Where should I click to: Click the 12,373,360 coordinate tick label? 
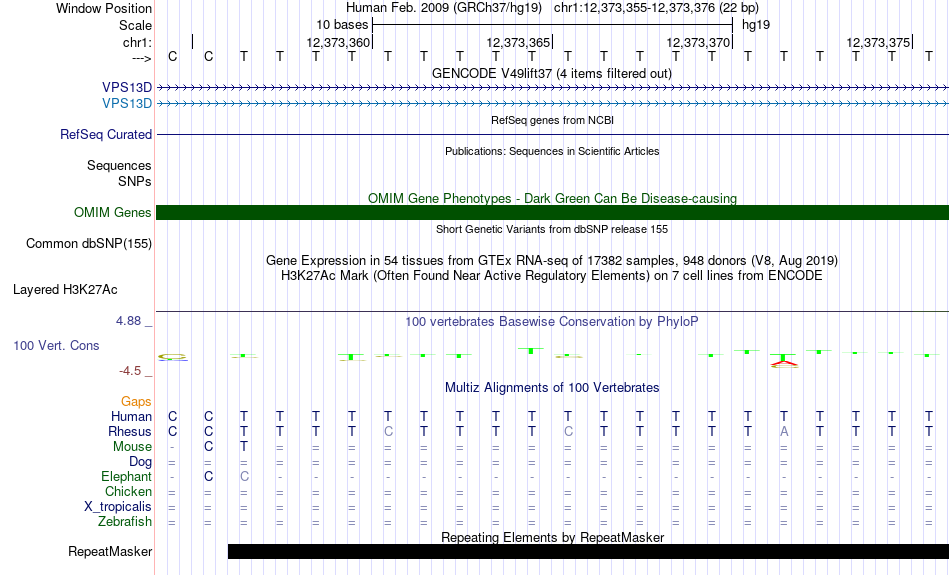(338, 42)
